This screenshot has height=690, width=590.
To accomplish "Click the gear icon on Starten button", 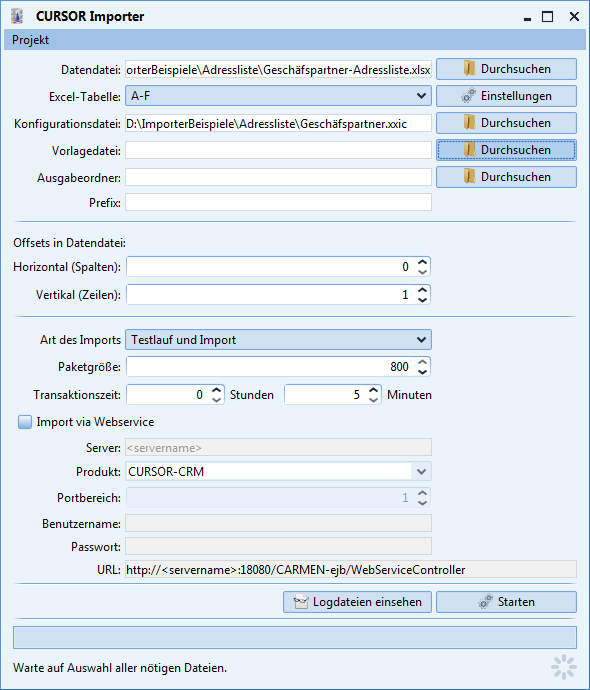I will (485, 602).
